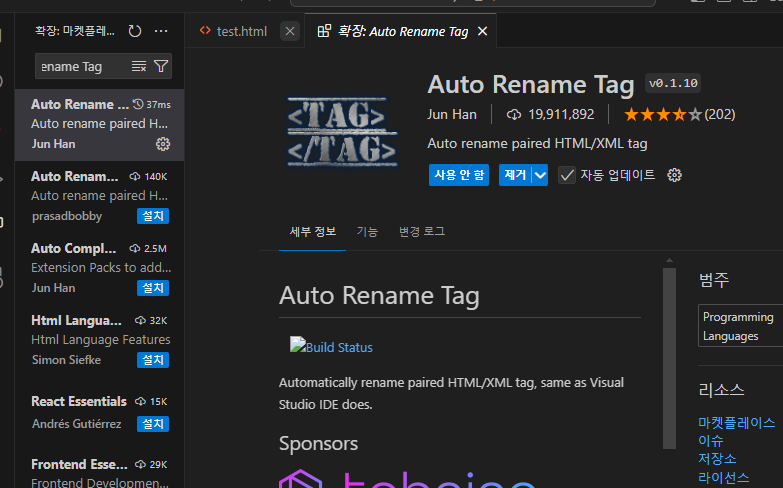Open the star rating reviews
The image size is (783, 488).
tap(679, 115)
